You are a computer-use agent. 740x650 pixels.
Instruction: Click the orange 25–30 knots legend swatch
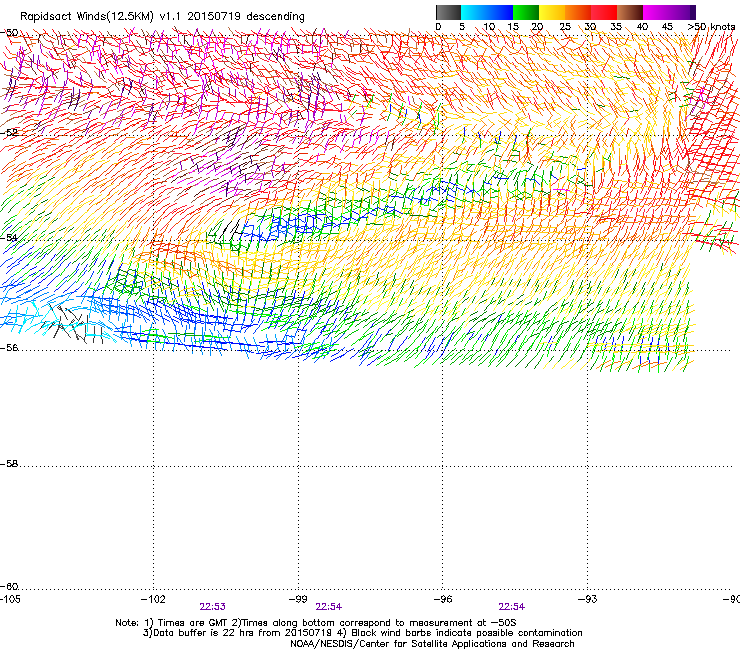[x=578, y=12]
